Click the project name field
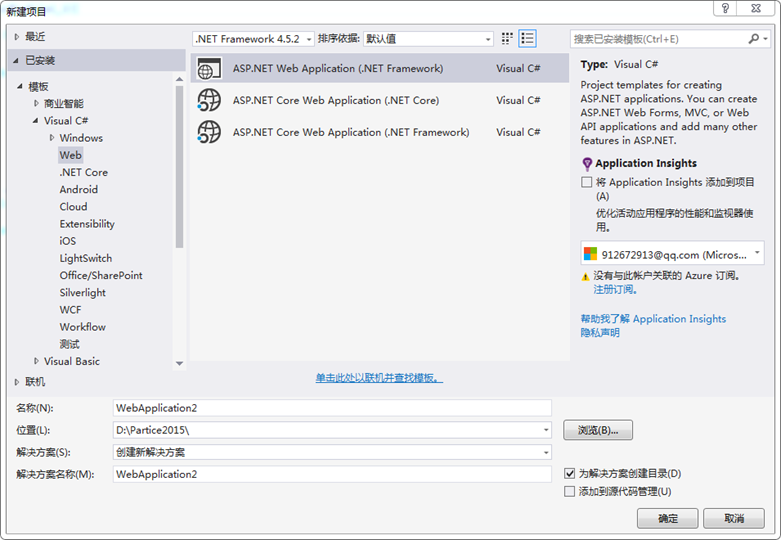The height and width of the screenshot is (540, 781). [x=332, y=408]
